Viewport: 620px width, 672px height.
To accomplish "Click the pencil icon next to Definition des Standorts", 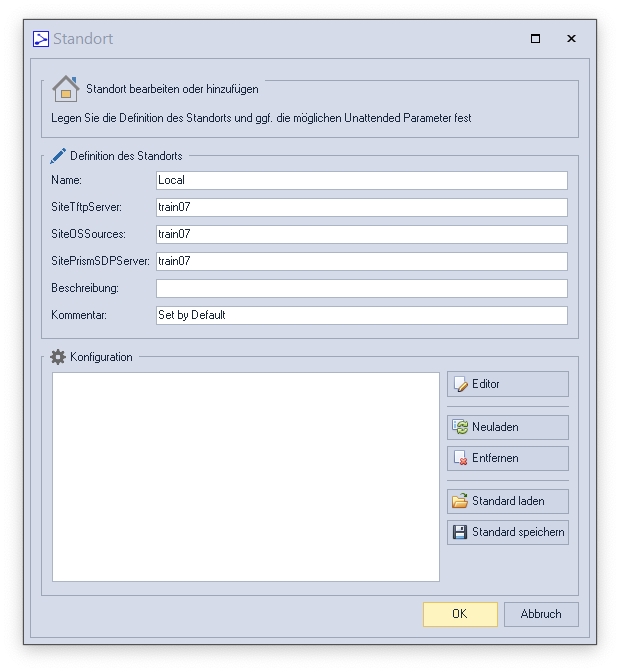I will click(58, 156).
